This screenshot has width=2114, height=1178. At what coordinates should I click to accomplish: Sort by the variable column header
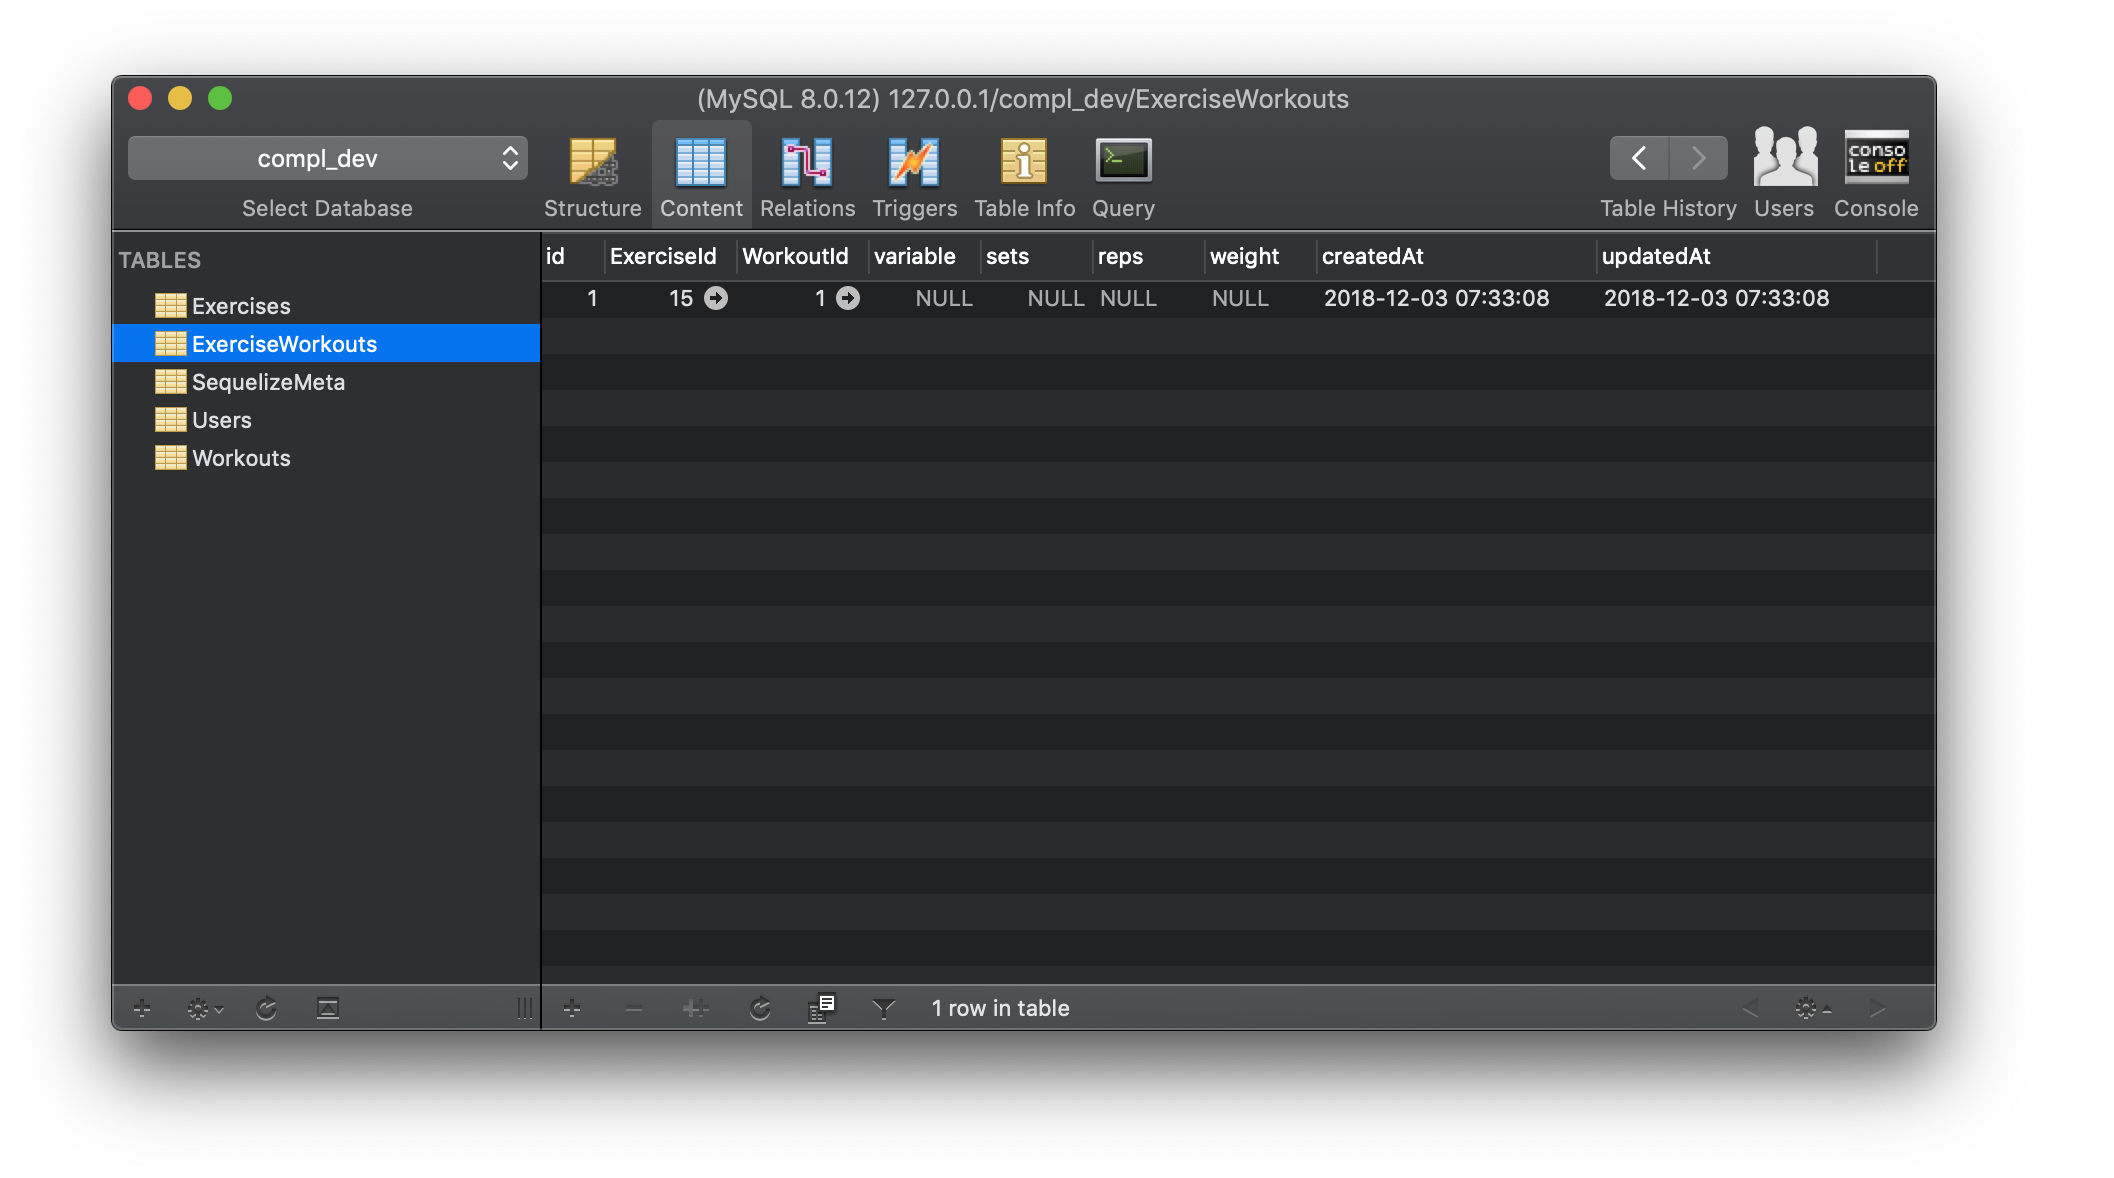click(x=925, y=257)
